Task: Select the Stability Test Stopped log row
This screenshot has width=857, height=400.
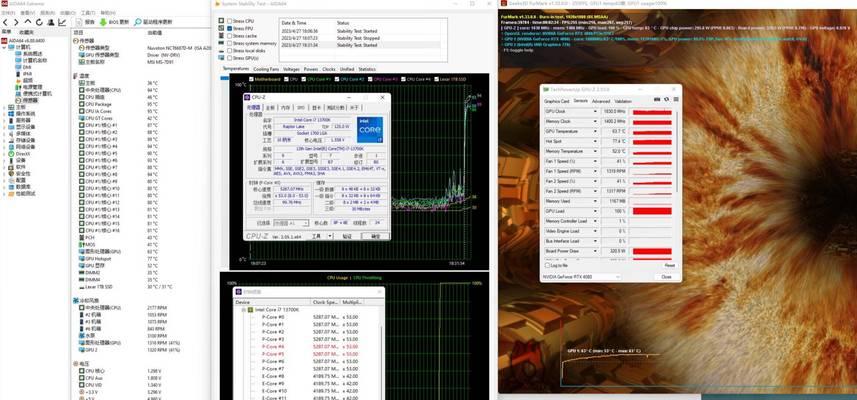Action: pyautogui.click(x=362, y=39)
